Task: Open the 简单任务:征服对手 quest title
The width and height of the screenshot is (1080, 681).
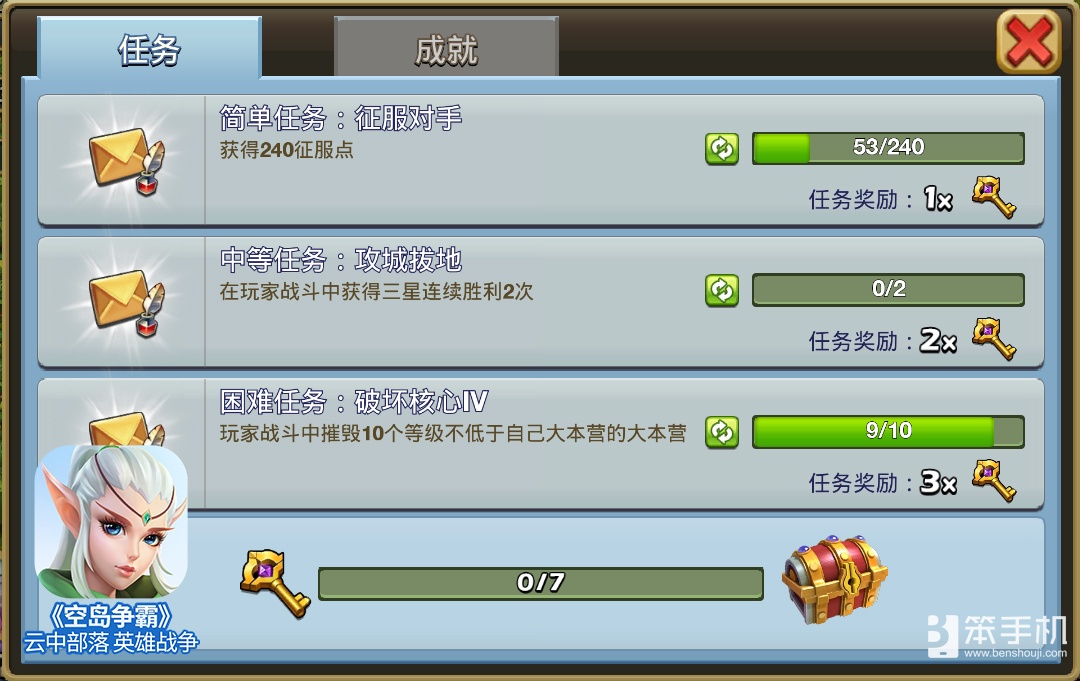Action: [x=341, y=118]
